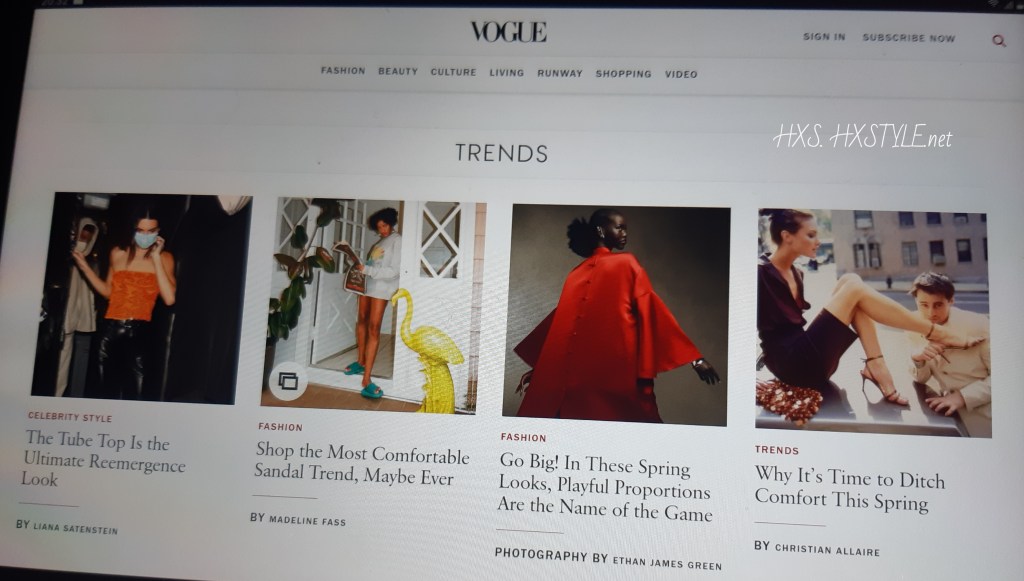Viewport: 1024px width, 581px height.
Task: Click the Celebrity Style category label
Action: [70, 417]
